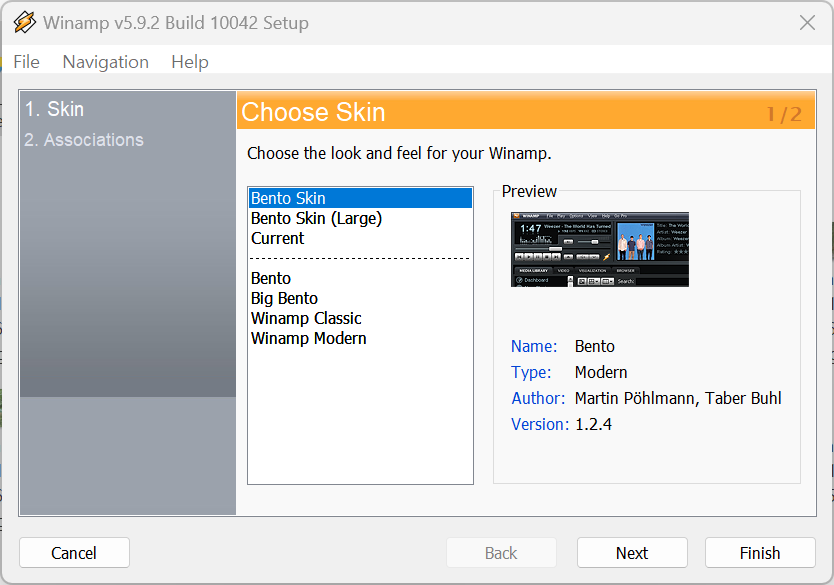The width and height of the screenshot is (834, 585).
Task: Click the skin preview thumbnail image
Action: click(x=599, y=249)
